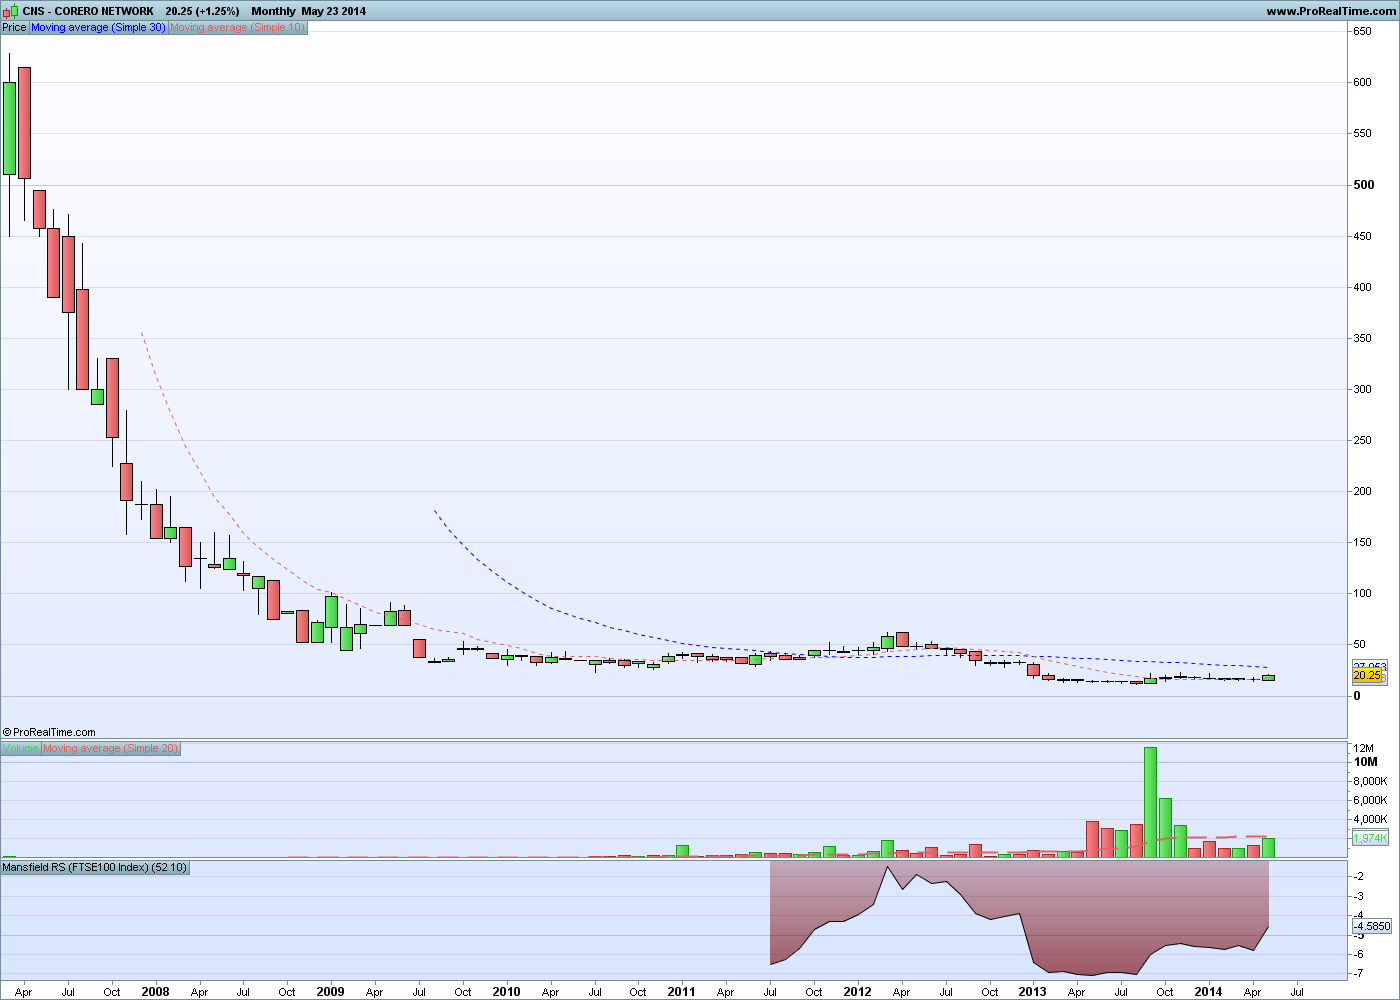This screenshot has width=1400, height=1000.
Task: Click the 2012 year label on time axis
Action: (857, 992)
